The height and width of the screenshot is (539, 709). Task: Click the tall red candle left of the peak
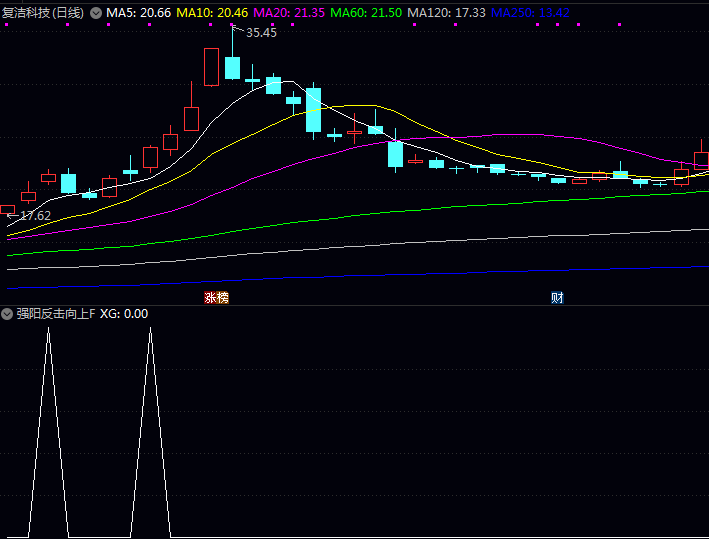tap(211, 67)
